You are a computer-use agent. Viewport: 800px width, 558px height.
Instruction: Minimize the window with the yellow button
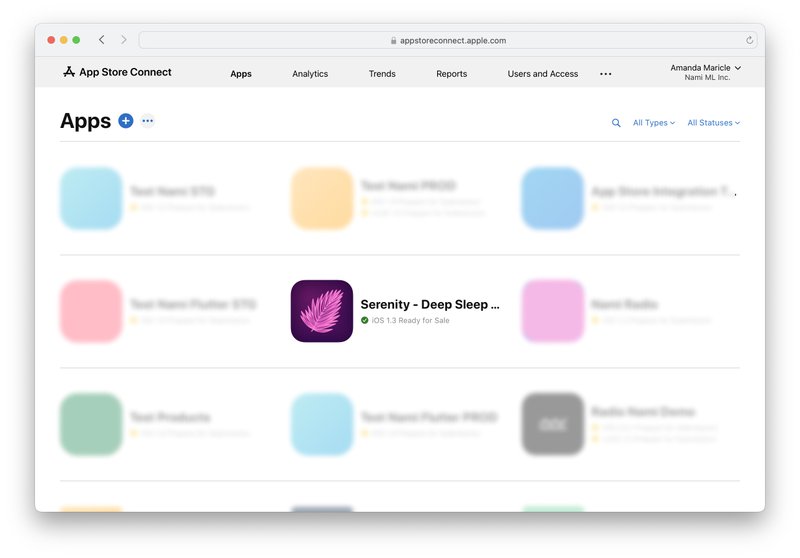tap(64, 40)
